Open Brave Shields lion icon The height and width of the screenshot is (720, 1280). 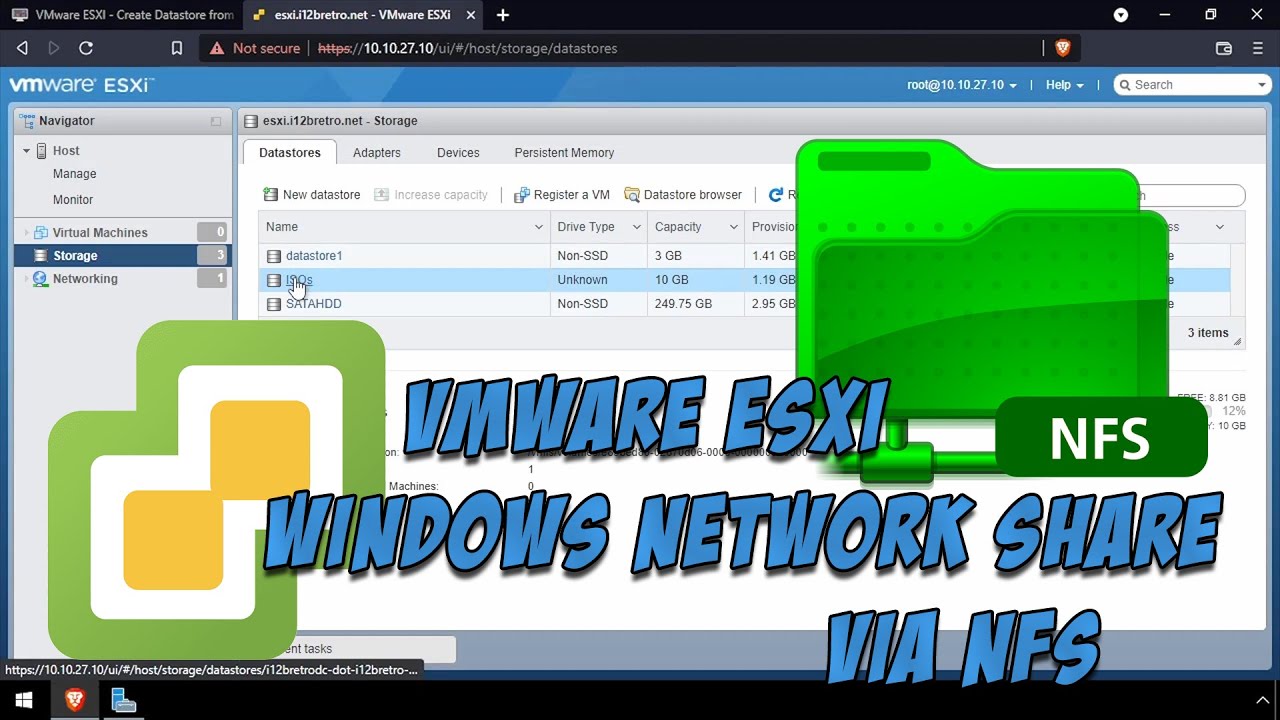click(x=1062, y=48)
